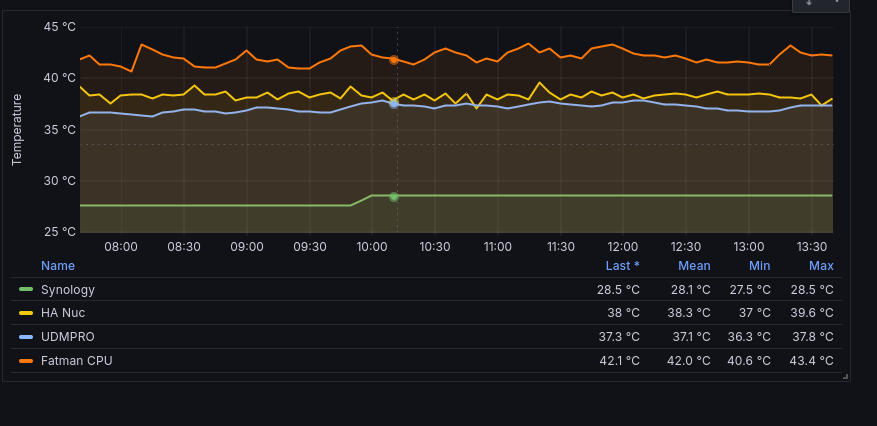The height and width of the screenshot is (426, 877).
Task: Click the orange Fatman CPU data point
Action: coord(394,60)
